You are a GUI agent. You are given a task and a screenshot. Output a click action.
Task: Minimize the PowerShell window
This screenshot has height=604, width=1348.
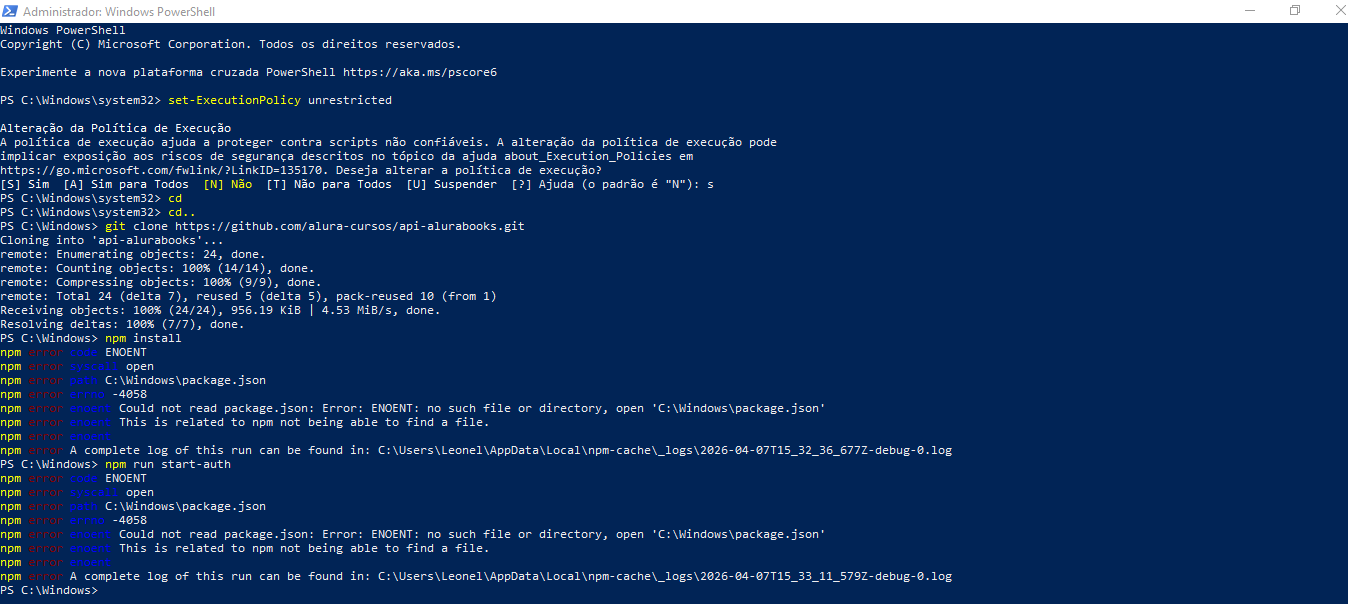1249,11
